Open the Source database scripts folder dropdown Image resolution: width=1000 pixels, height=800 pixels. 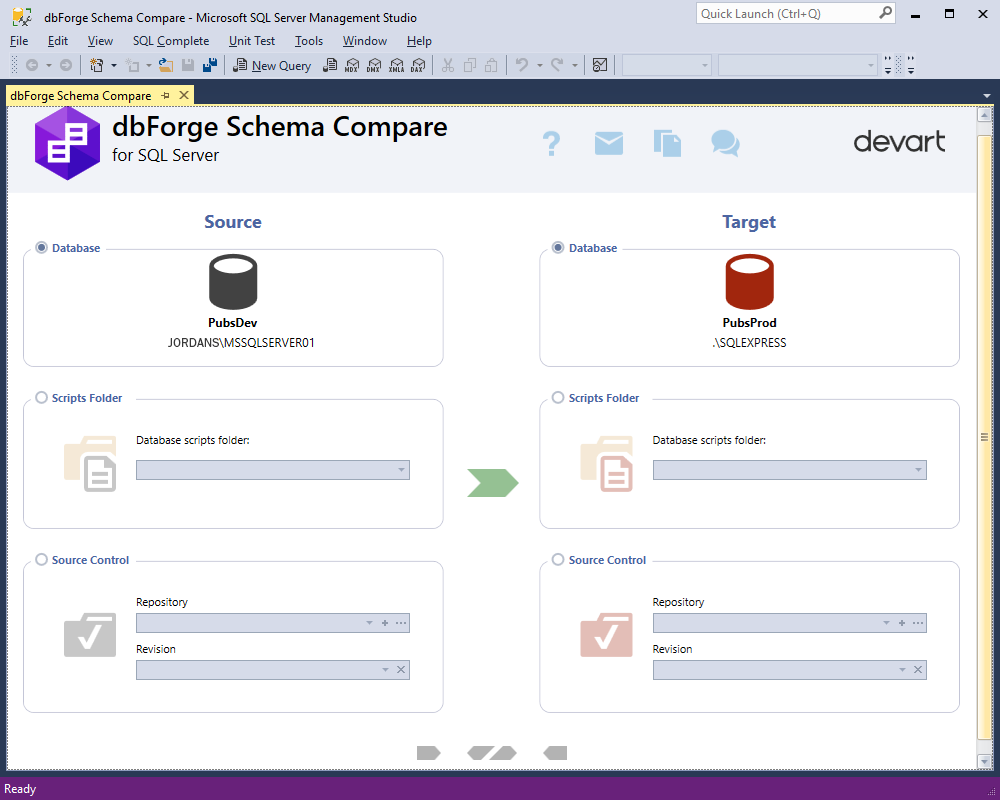tap(401, 470)
